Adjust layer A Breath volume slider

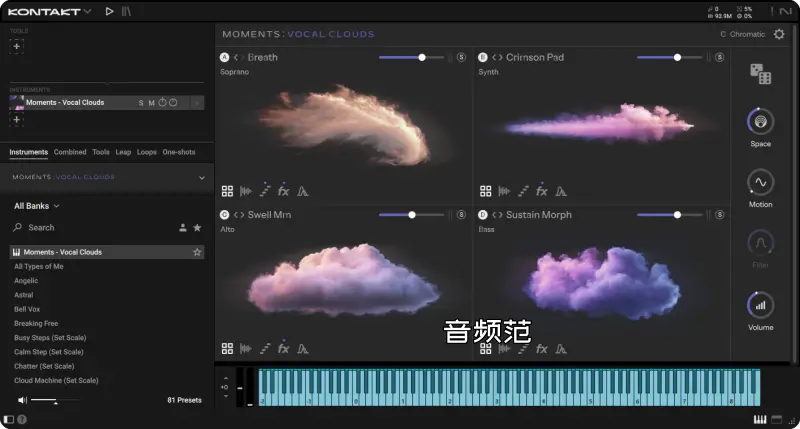(x=411, y=58)
